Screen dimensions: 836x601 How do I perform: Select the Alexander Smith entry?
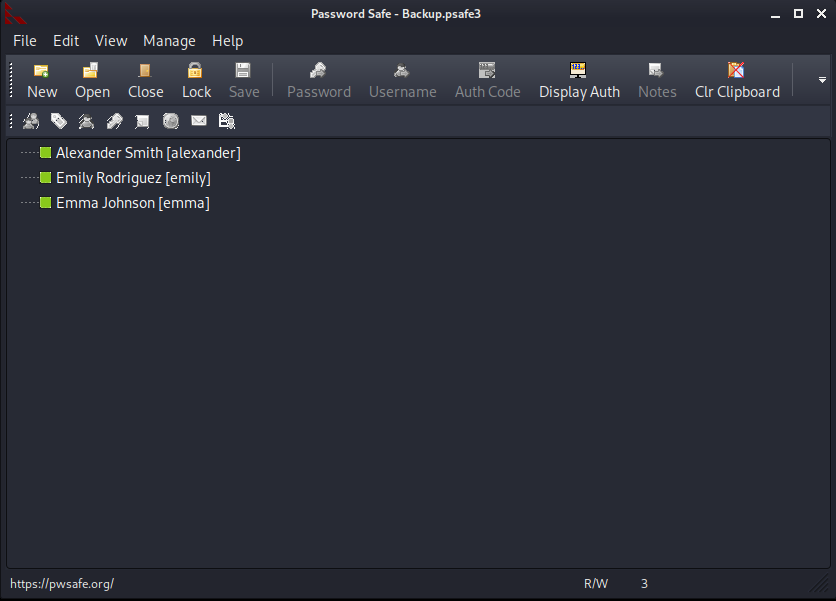(148, 153)
